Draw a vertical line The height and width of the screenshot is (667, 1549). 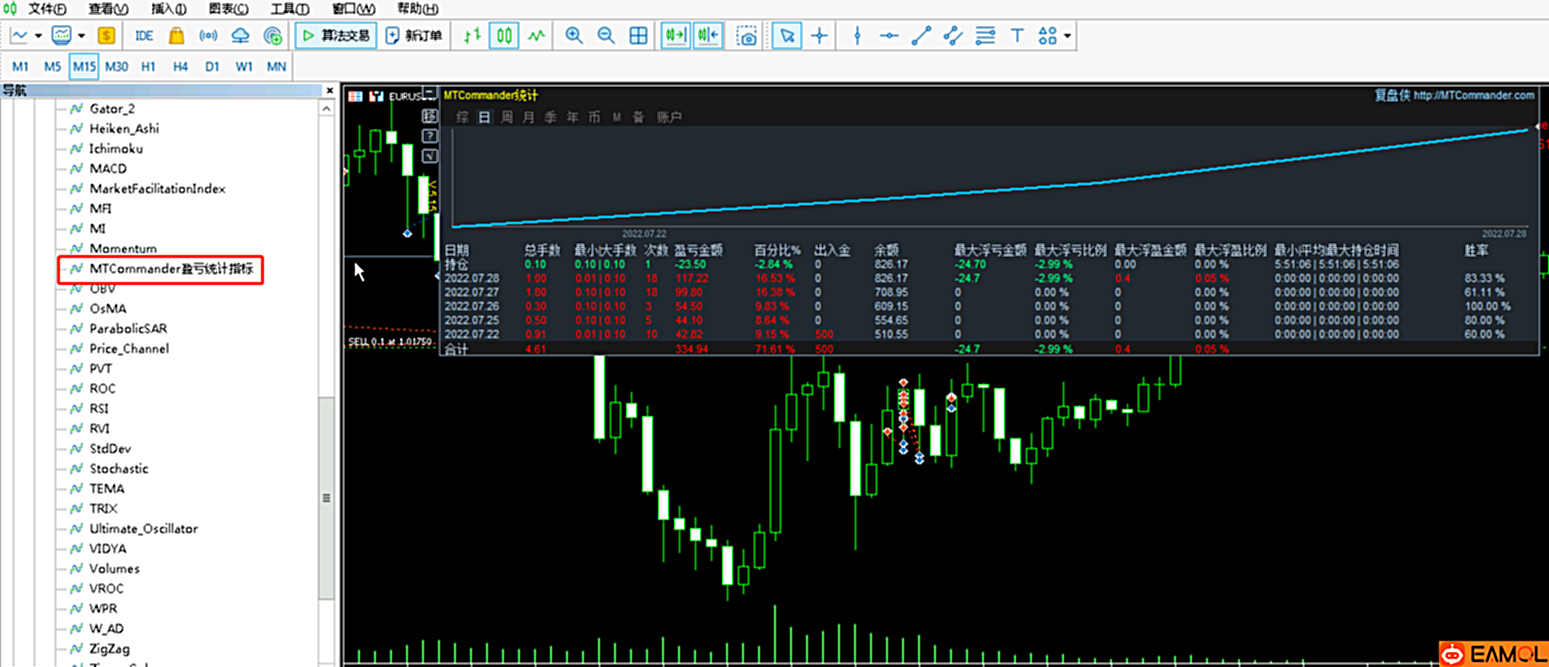(x=857, y=36)
